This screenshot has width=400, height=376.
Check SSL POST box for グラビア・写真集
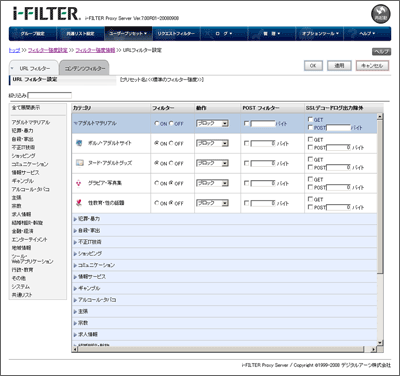click(x=310, y=187)
